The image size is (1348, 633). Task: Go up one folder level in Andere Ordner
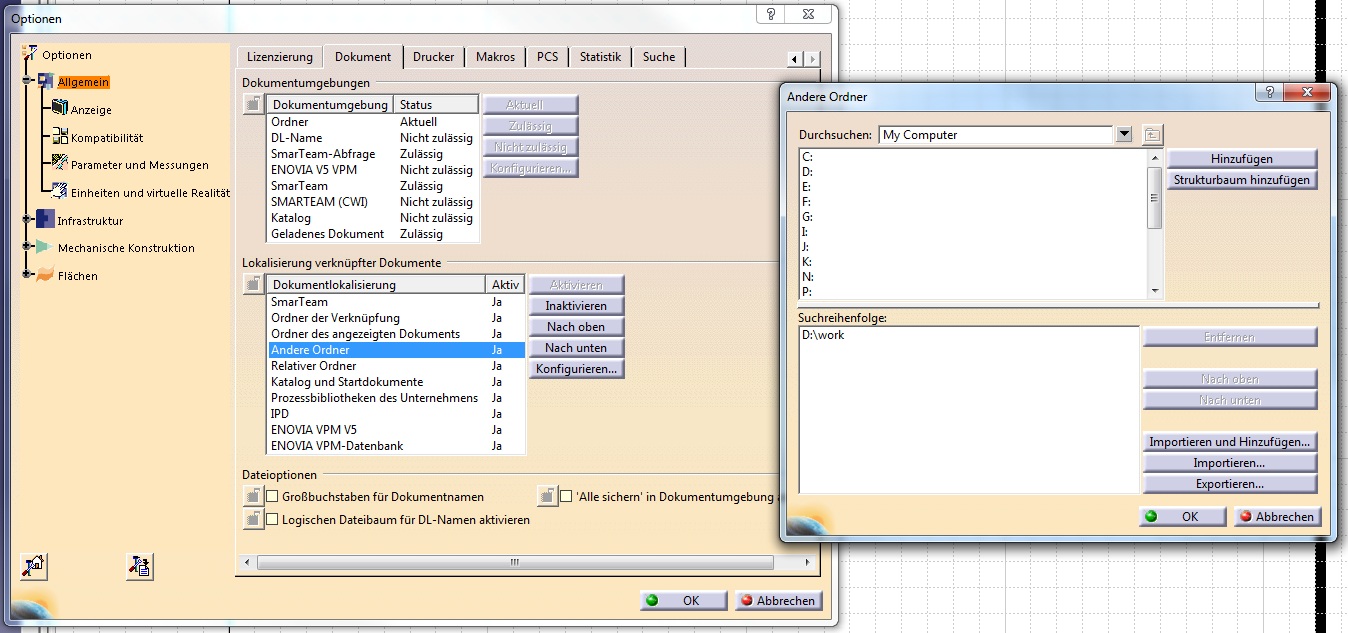(1153, 135)
